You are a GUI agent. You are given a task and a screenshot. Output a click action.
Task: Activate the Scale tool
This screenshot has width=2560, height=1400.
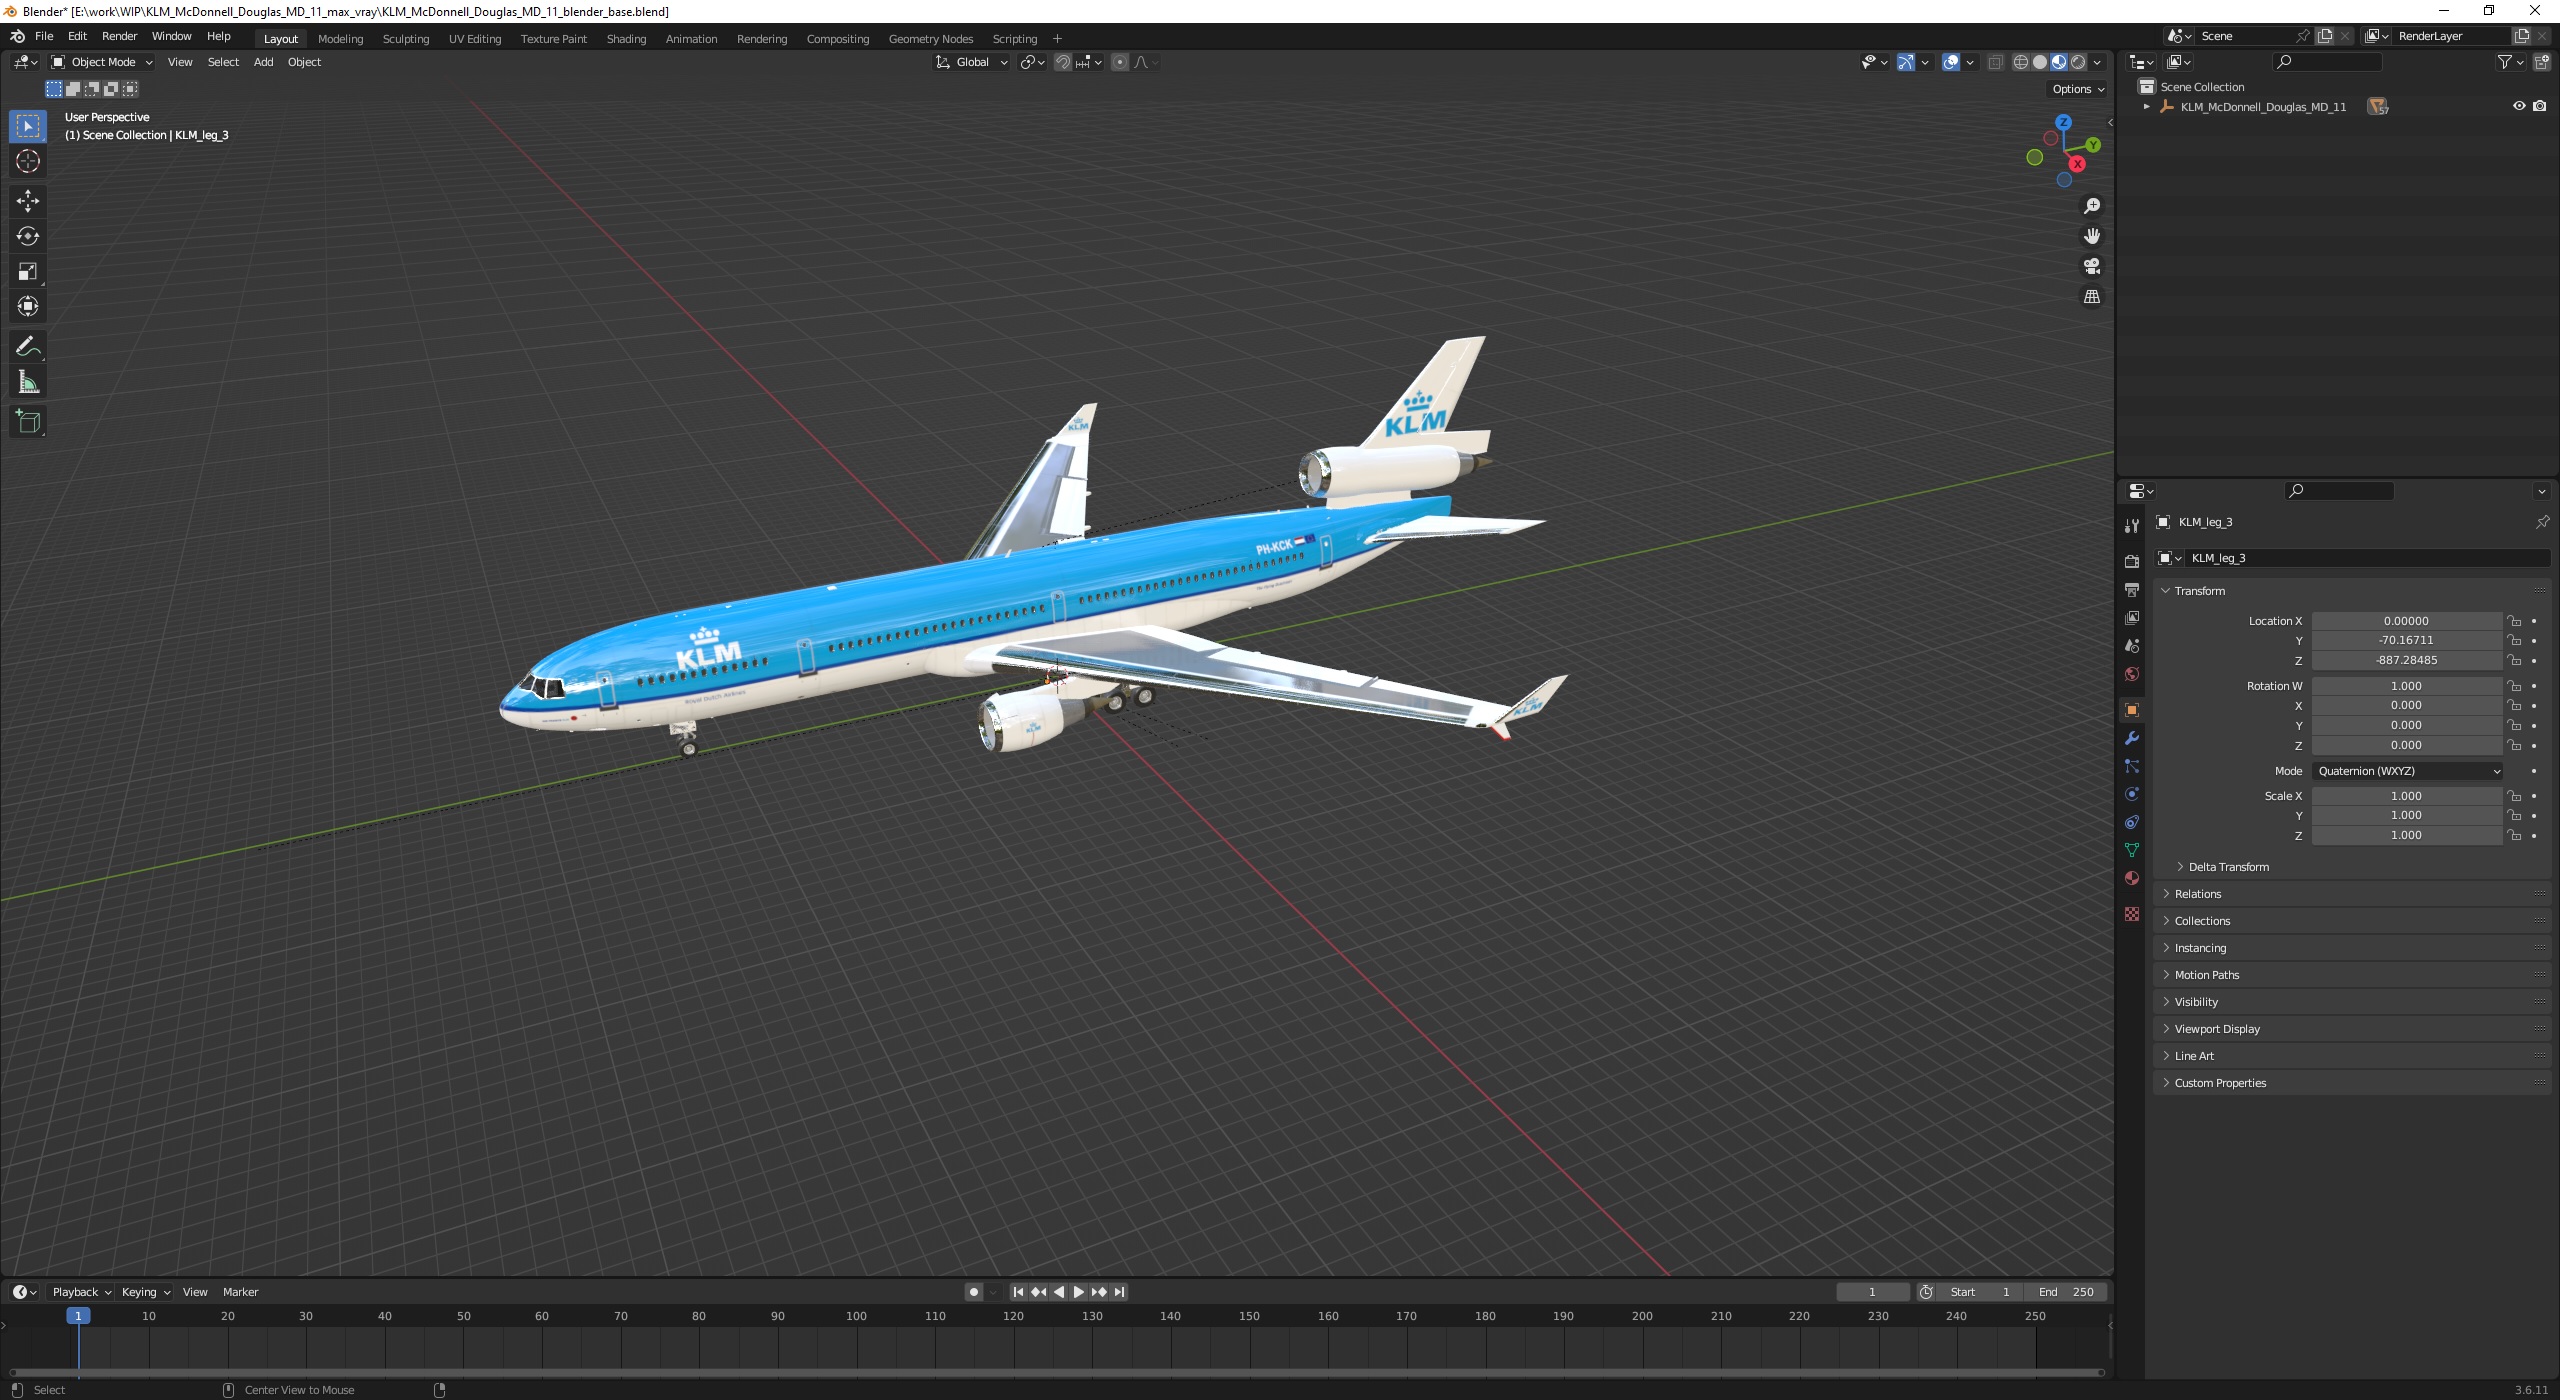pos(28,271)
